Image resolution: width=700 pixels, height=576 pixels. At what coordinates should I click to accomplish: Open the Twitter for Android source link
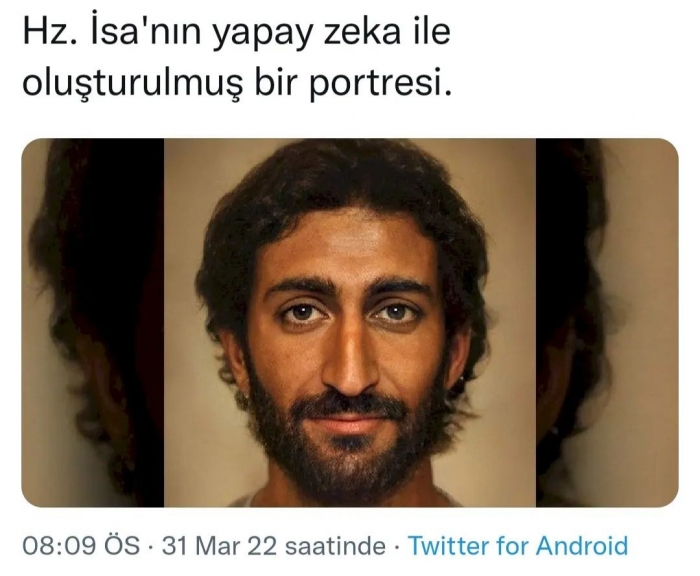[x=518, y=546]
